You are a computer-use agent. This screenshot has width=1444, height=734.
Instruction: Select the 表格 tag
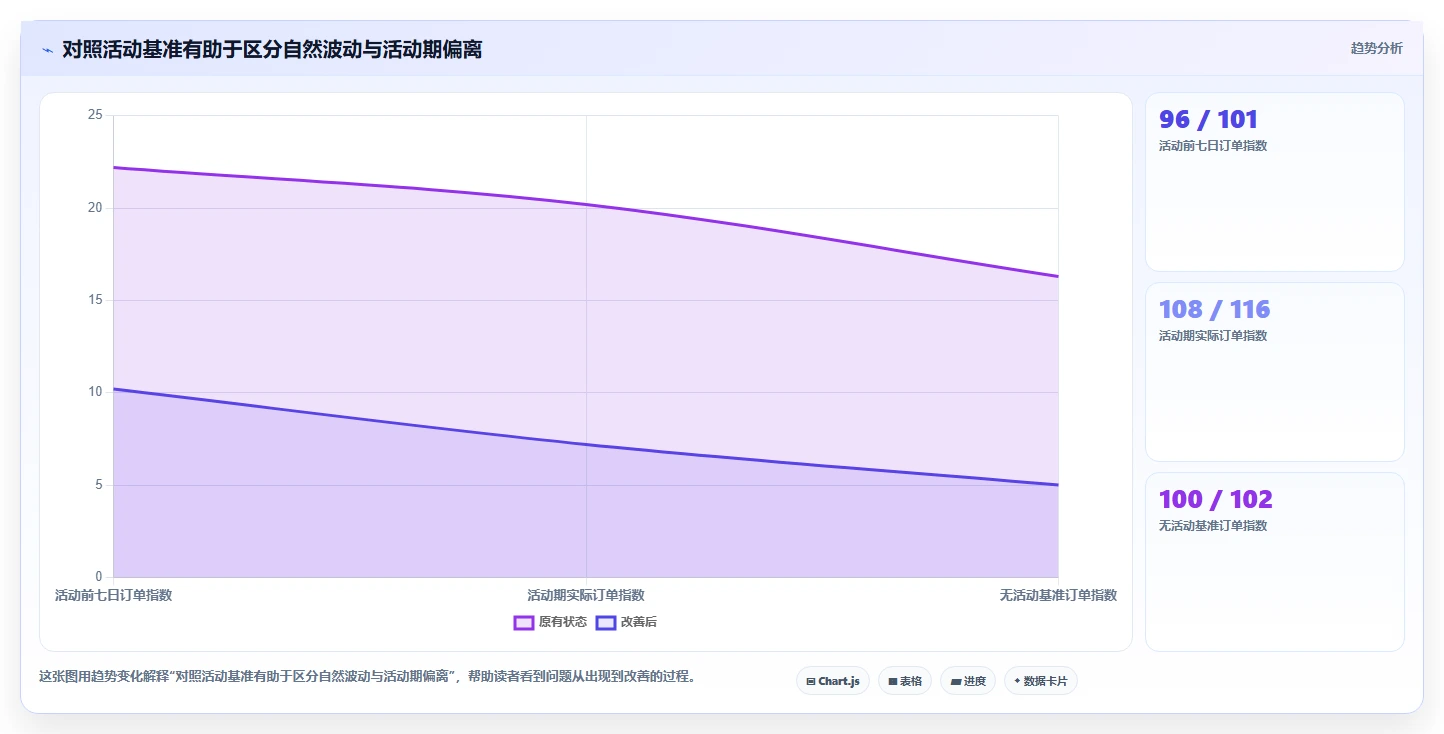(x=905, y=681)
